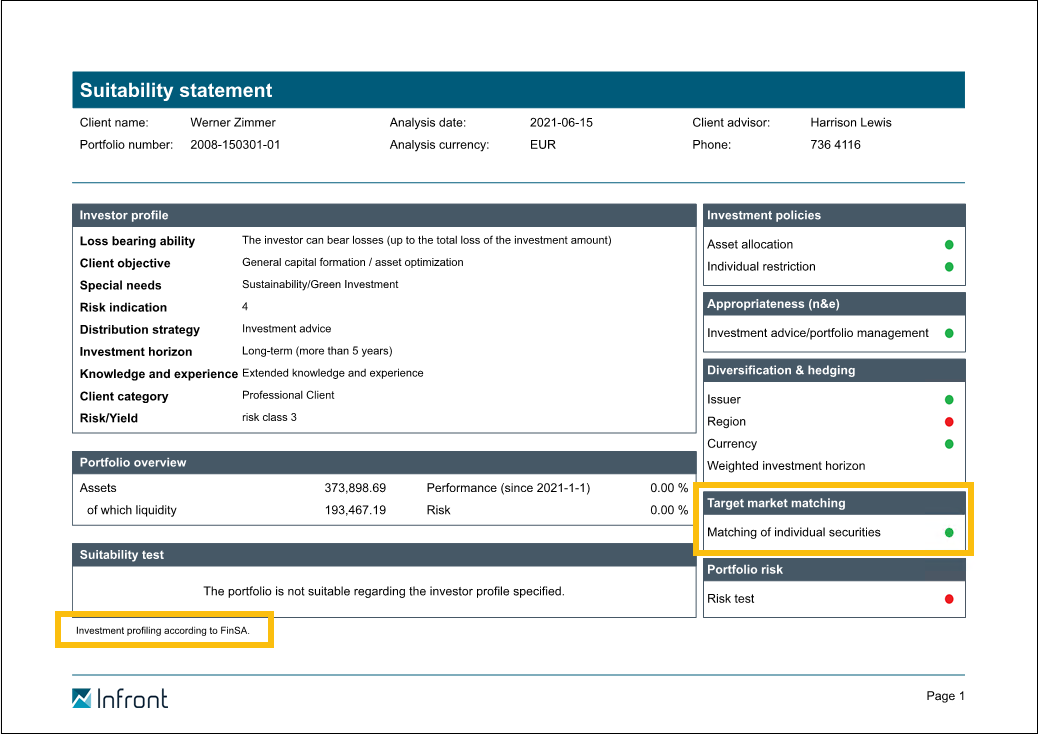The image size is (1038, 734).
Task: Click the green dot beside Issuer
Action: [x=949, y=400]
